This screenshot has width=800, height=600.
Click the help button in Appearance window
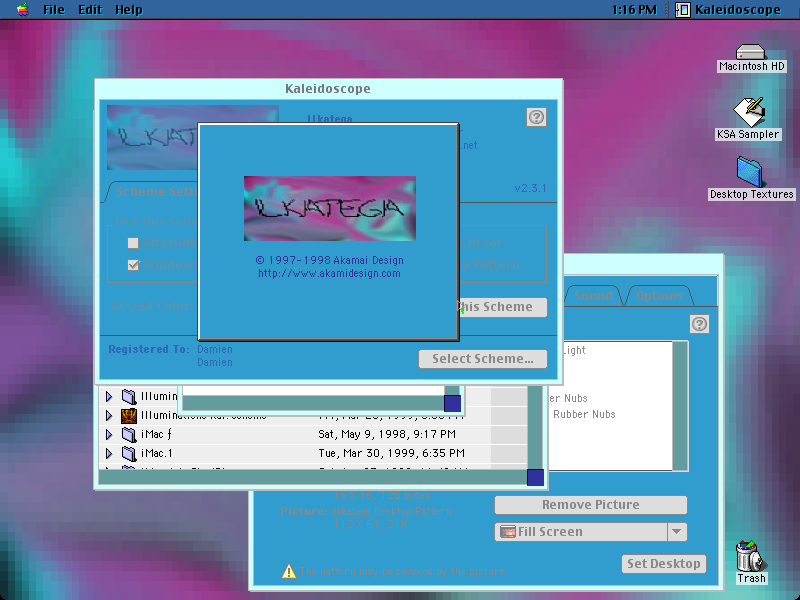(699, 324)
